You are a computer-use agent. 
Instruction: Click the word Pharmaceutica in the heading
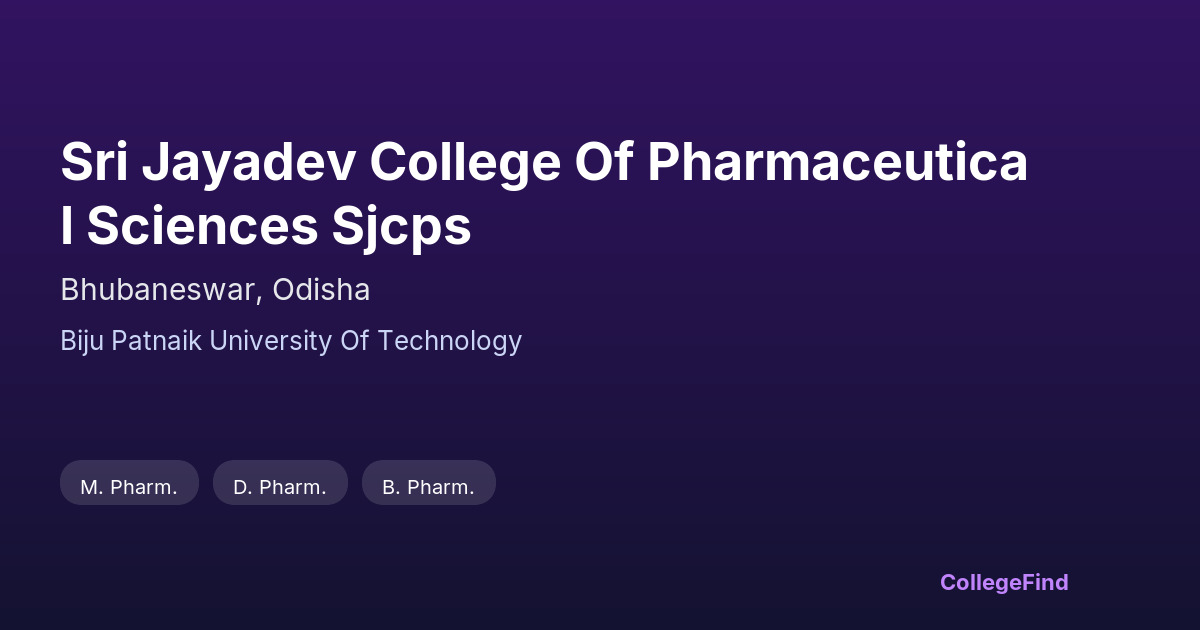(x=837, y=164)
